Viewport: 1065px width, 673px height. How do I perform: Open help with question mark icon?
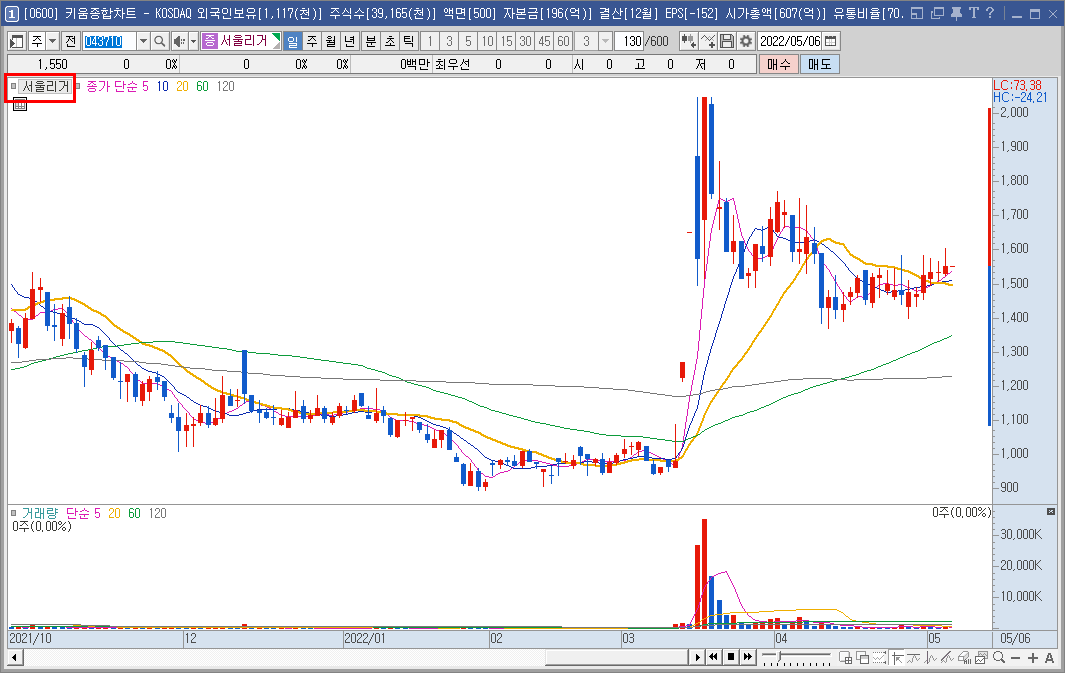pyautogui.click(x=990, y=13)
